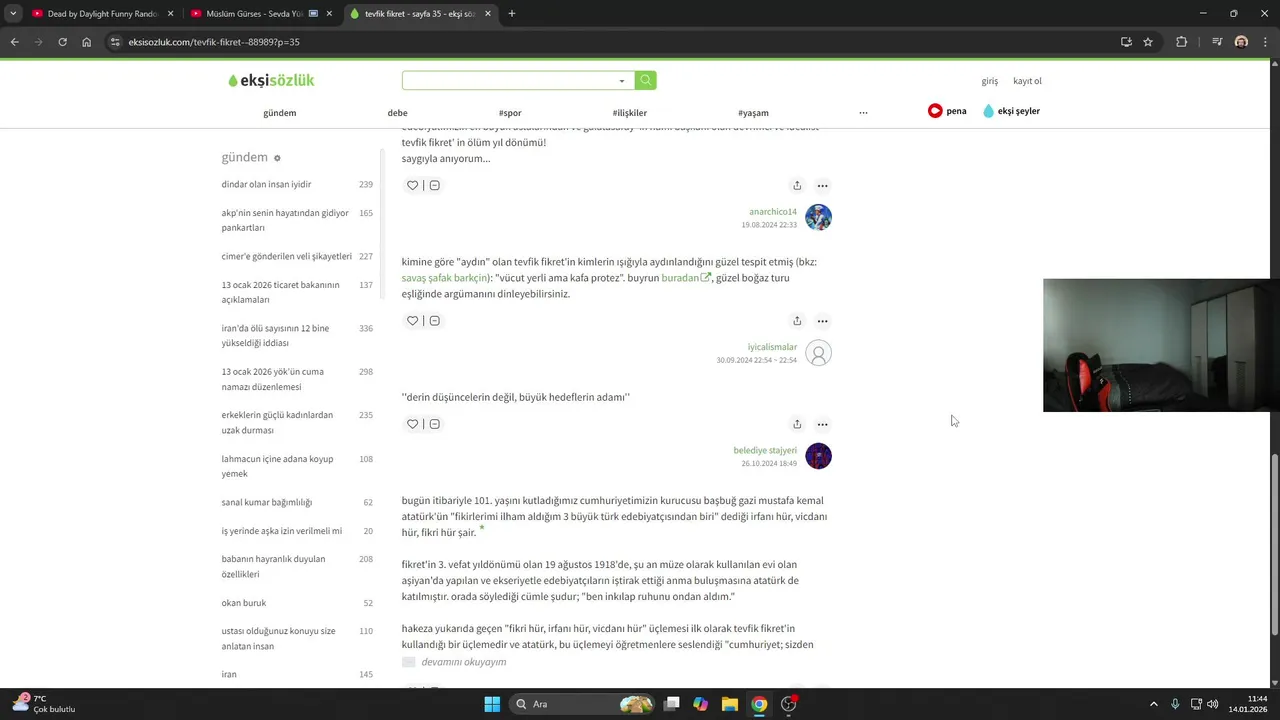Open topic 'sanal kumar bağımlılığı'
The height and width of the screenshot is (720, 1280).
297,502
